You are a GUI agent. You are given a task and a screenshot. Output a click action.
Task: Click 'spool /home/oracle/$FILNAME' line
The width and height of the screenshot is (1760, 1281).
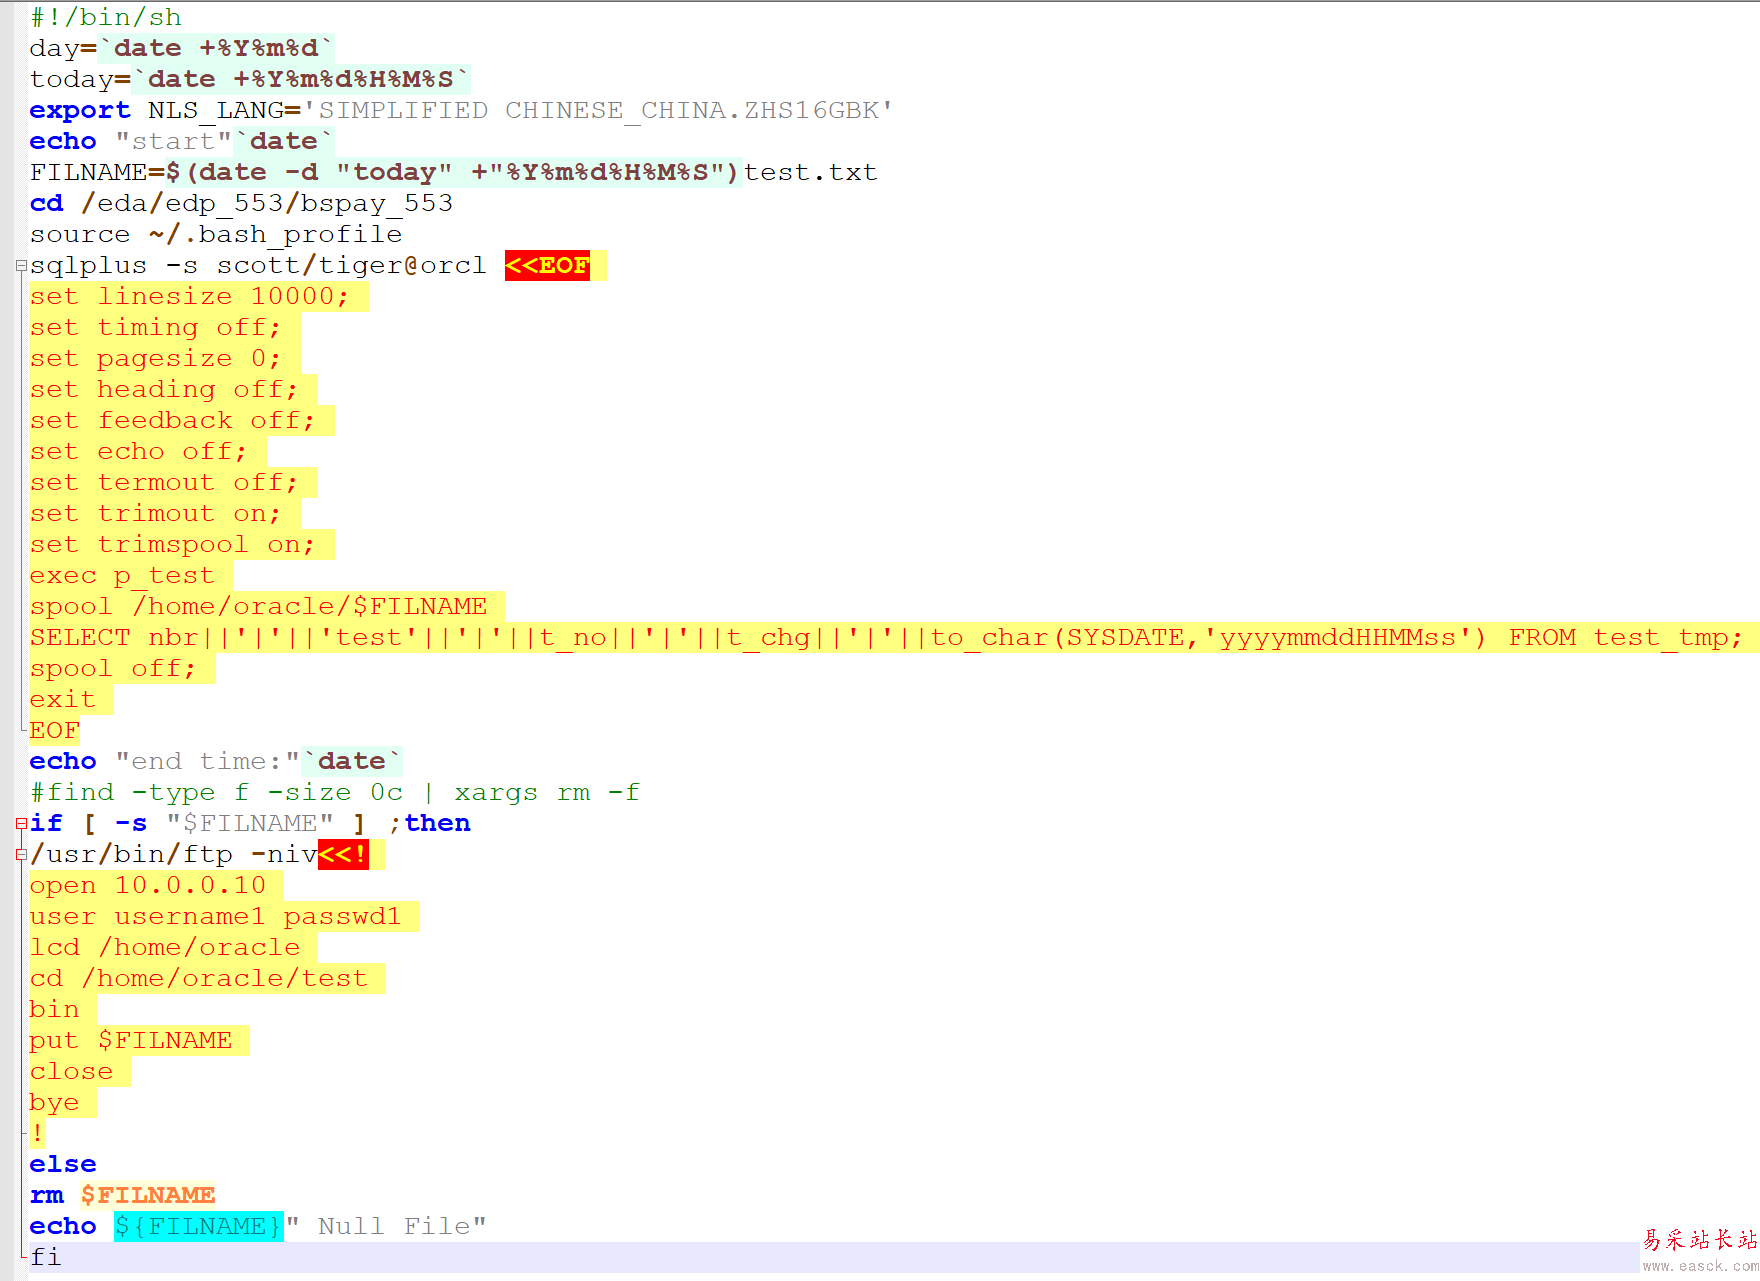tap(258, 606)
